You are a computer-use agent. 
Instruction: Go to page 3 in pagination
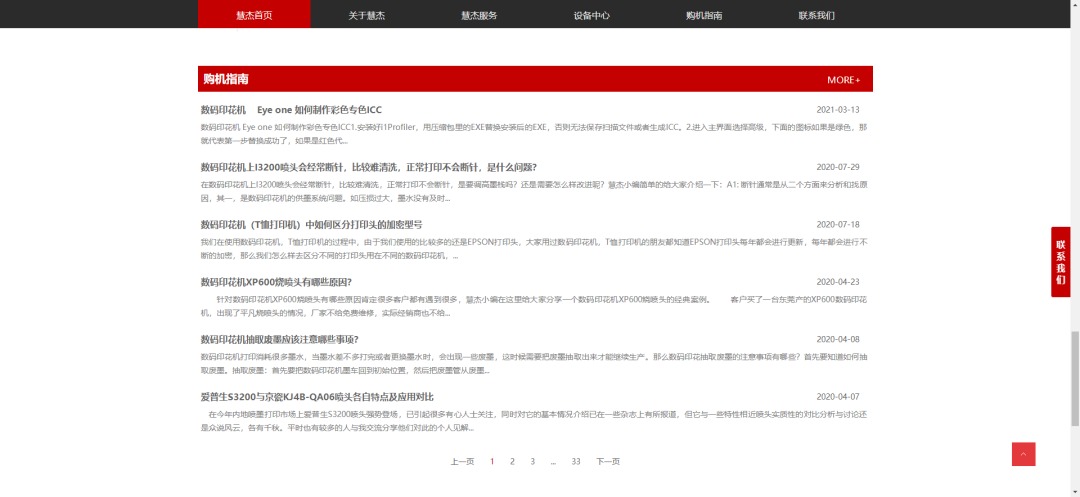(x=532, y=462)
